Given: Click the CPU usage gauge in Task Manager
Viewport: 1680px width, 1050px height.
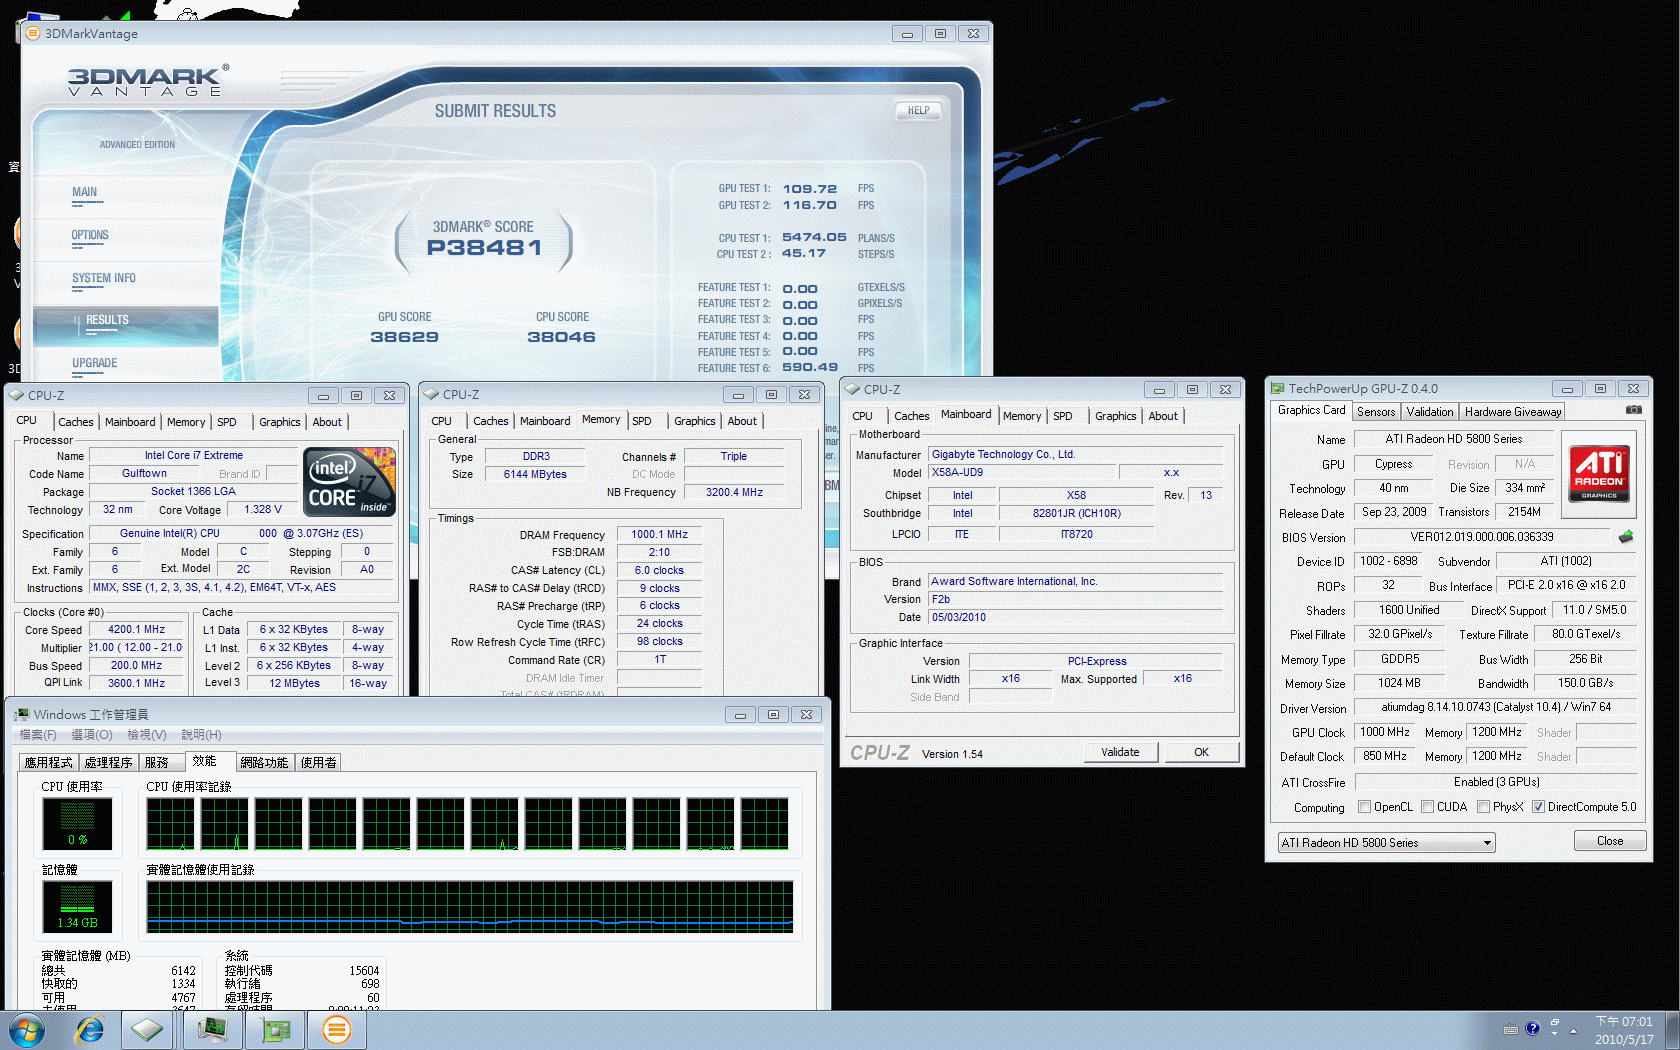Looking at the screenshot, I should (77, 823).
